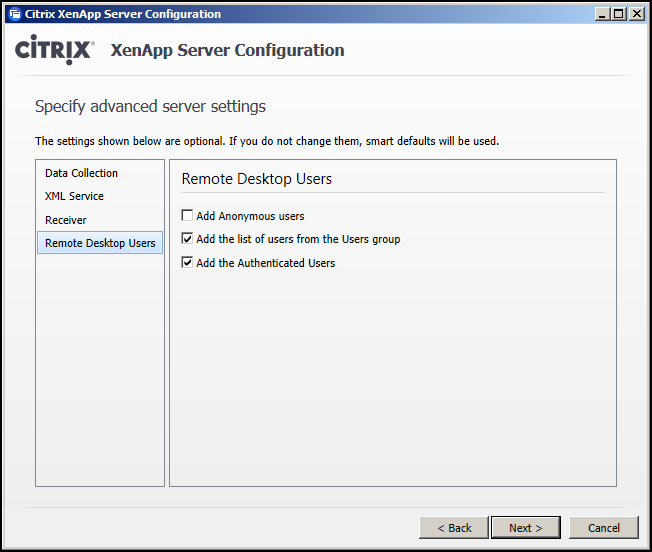Viewport: 652px width, 552px height.
Task: Uncheck Add the Authenticated Users
Action: [188, 263]
